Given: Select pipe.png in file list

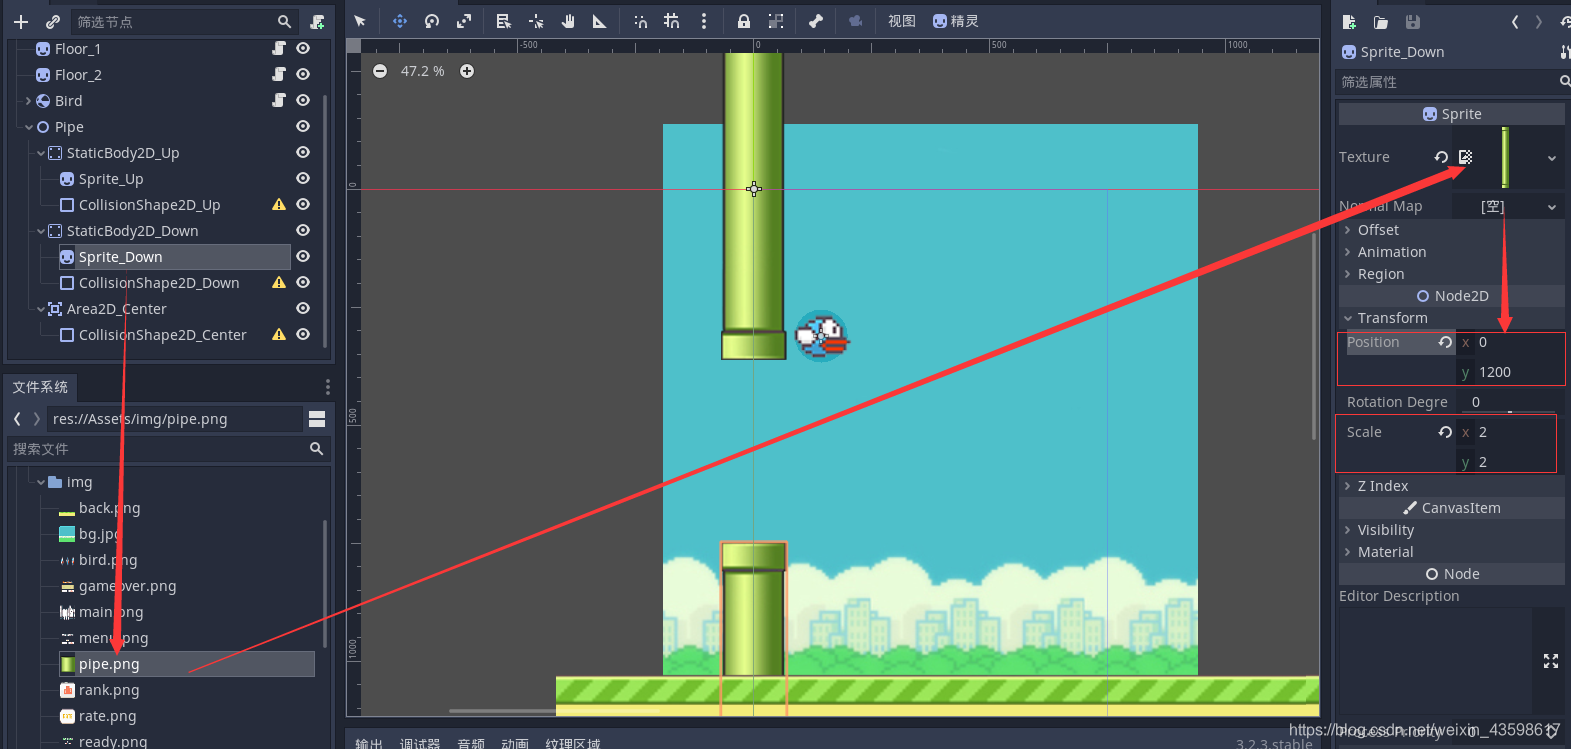Looking at the screenshot, I should (x=187, y=664).
